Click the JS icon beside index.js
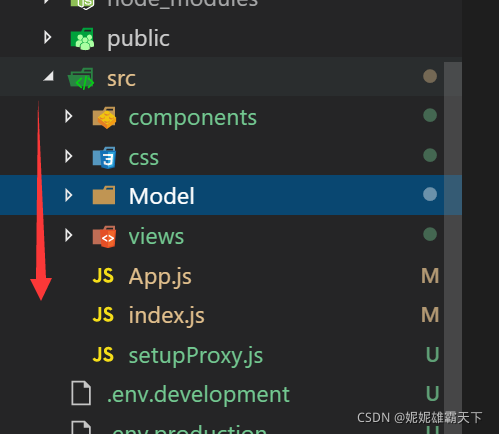Screen dimensions: 499x434 coord(103,315)
